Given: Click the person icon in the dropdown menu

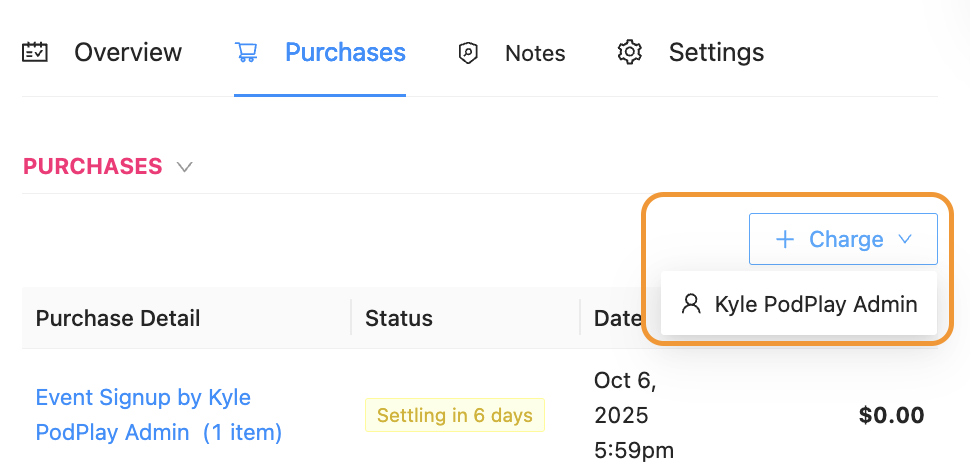Looking at the screenshot, I should click(x=691, y=304).
